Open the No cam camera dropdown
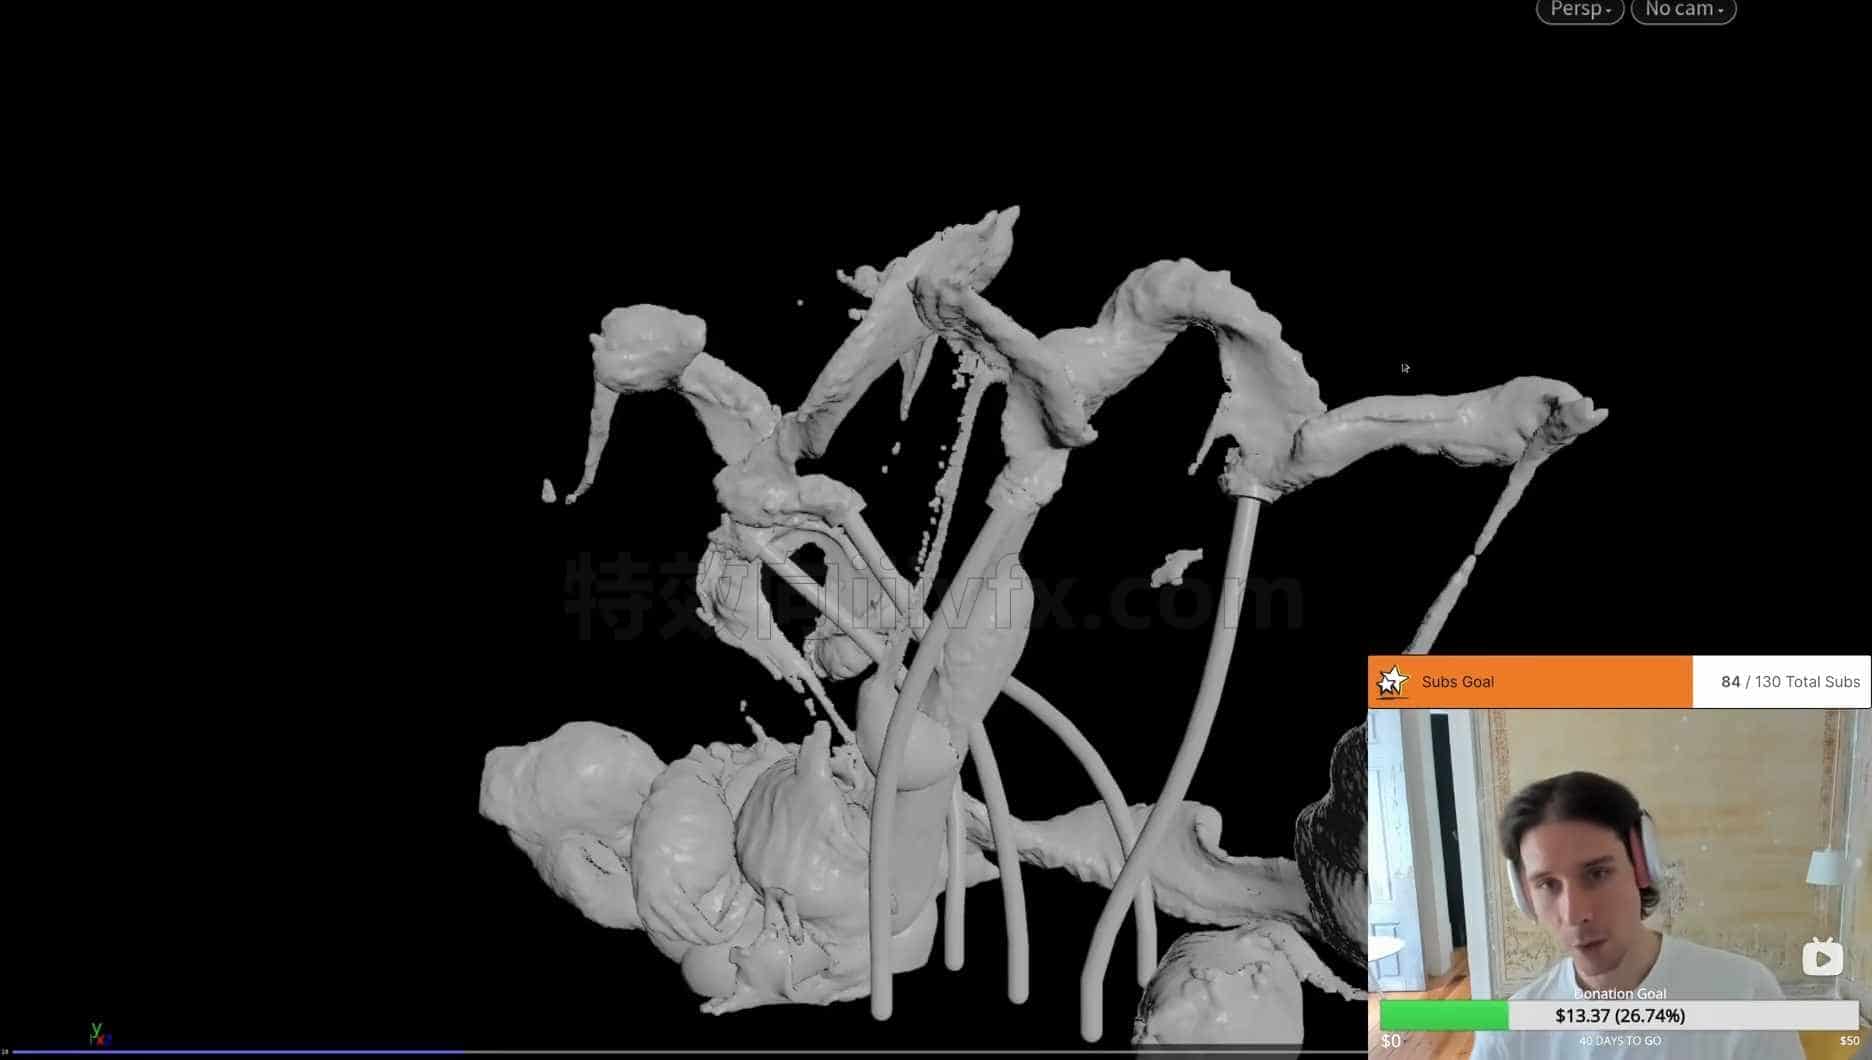The height and width of the screenshot is (1060, 1872). pos(1683,11)
